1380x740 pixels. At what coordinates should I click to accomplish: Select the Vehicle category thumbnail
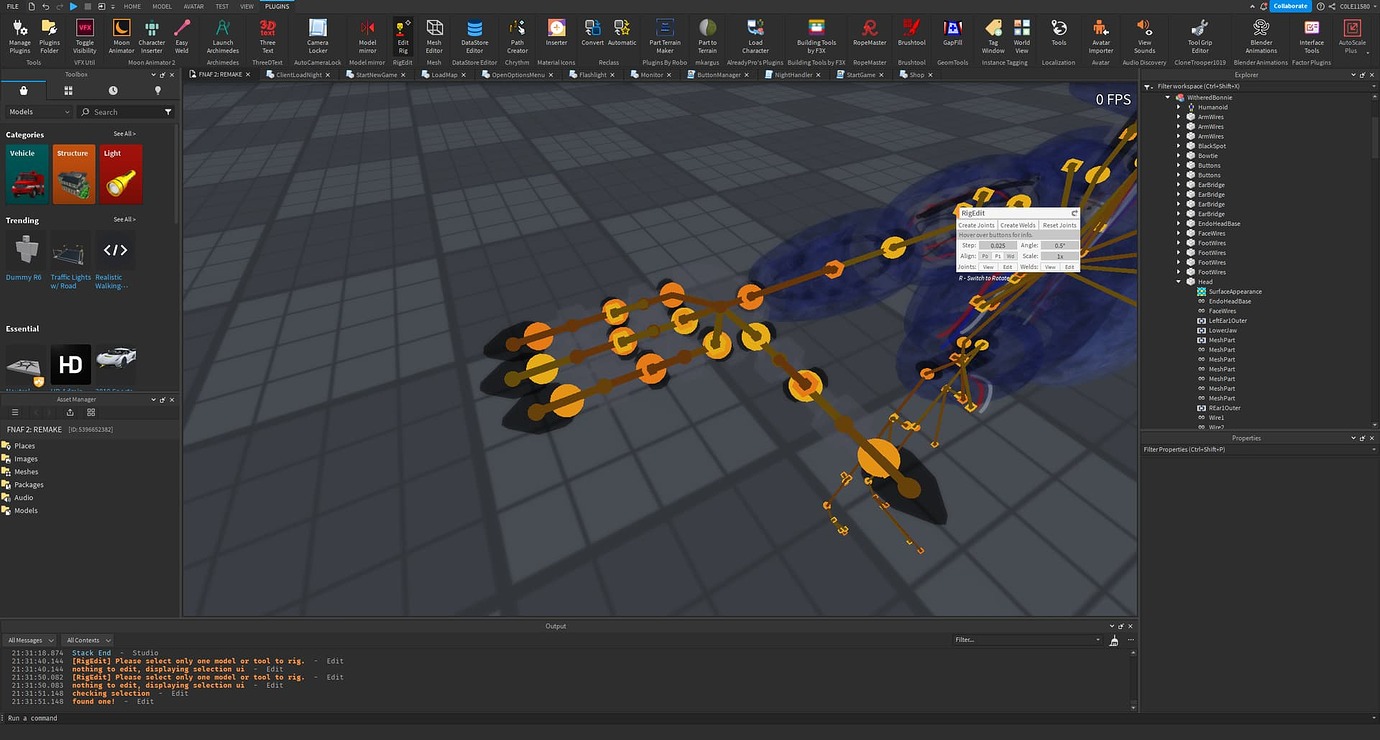[25, 174]
